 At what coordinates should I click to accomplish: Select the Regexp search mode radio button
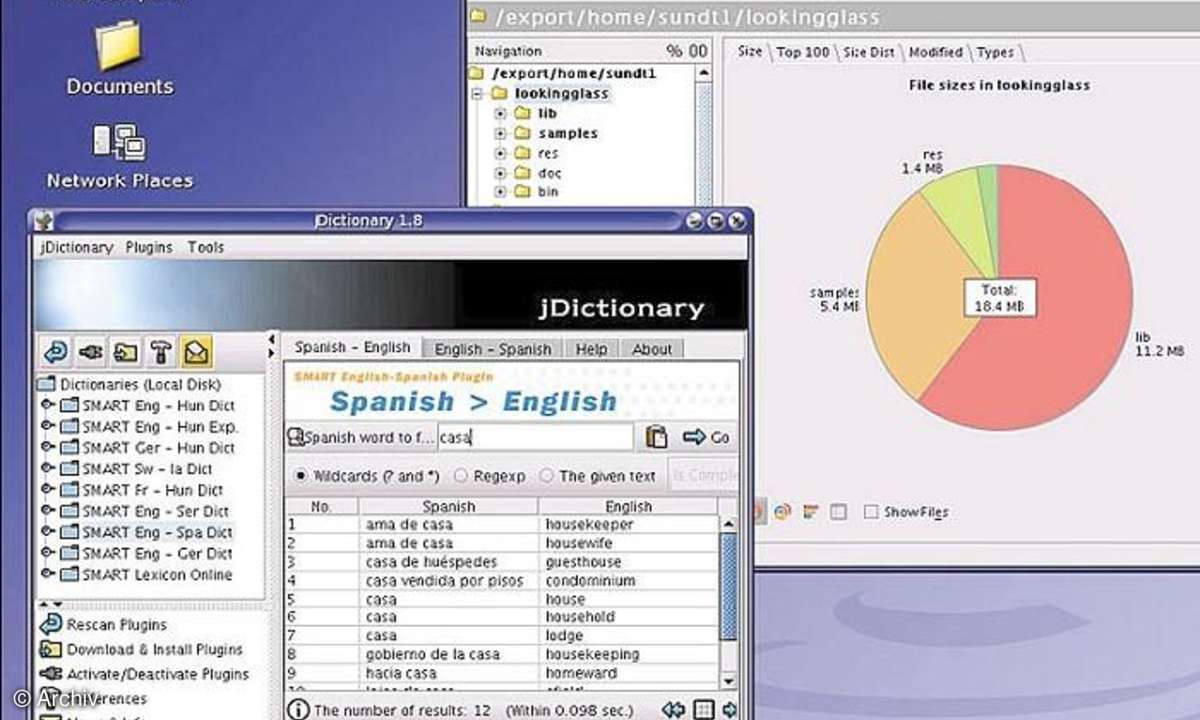[x=461, y=476]
